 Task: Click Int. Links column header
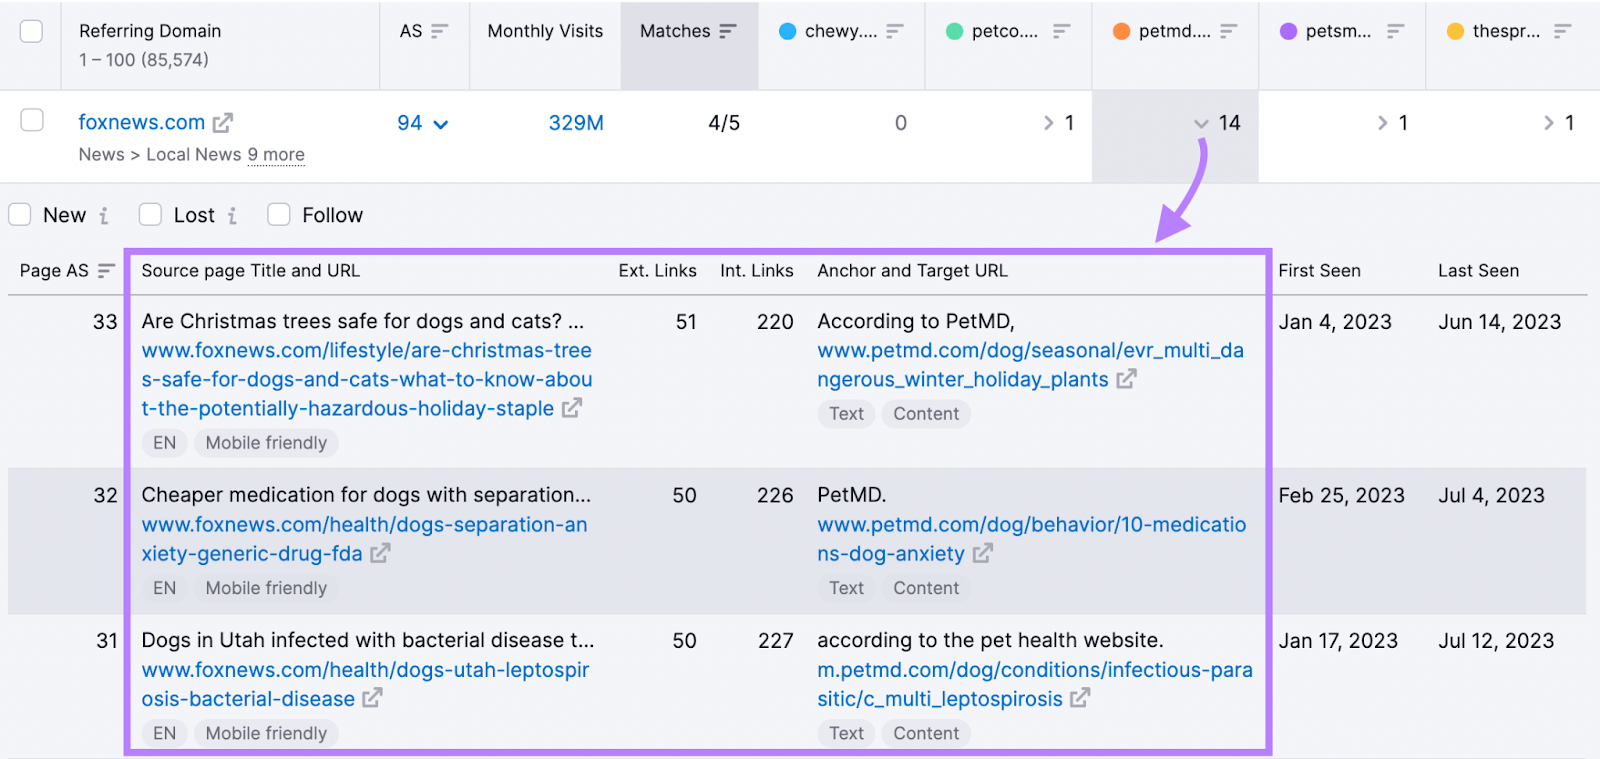point(756,271)
